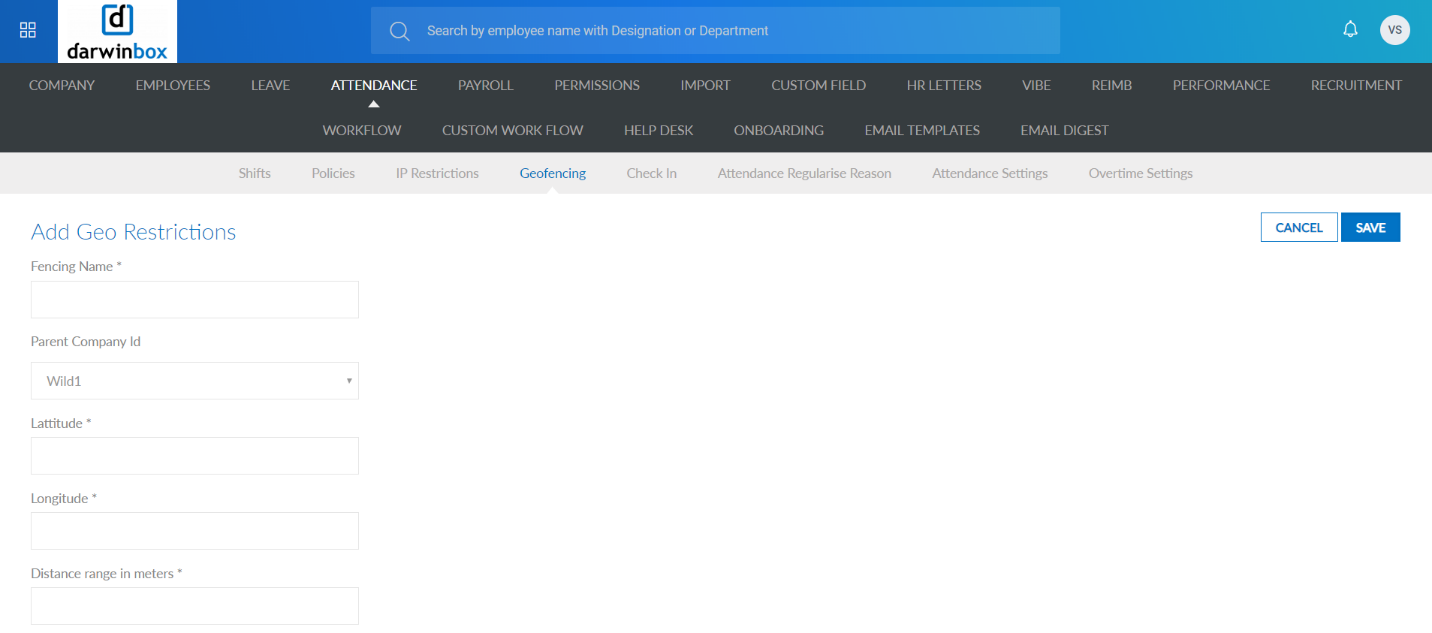
Task: Select the Overtime Settings tab
Action: (x=1140, y=173)
